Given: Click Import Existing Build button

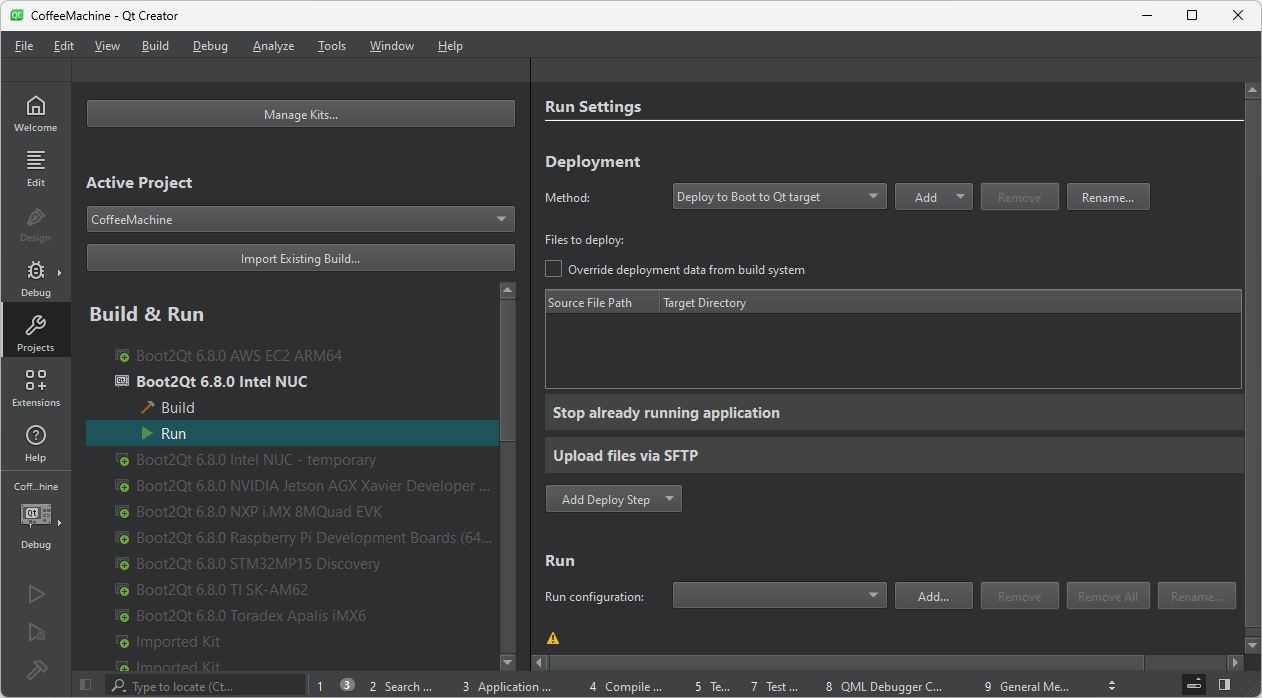Looking at the screenshot, I should [300, 258].
